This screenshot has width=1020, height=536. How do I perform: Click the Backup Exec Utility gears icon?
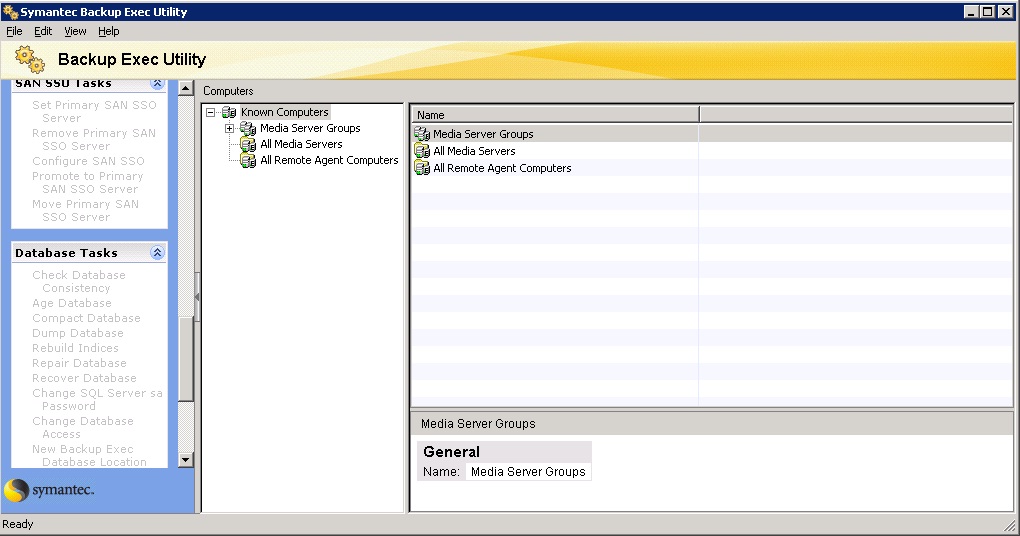coord(30,60)
